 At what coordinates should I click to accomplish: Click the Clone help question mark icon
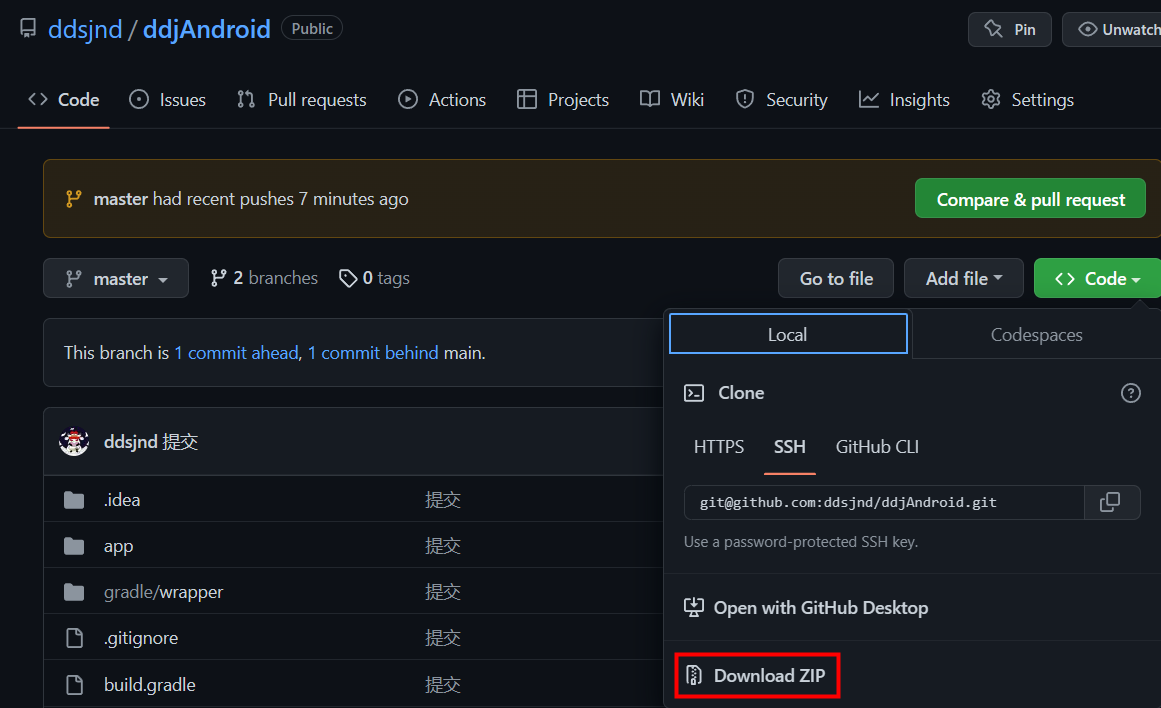[1131, 393]
